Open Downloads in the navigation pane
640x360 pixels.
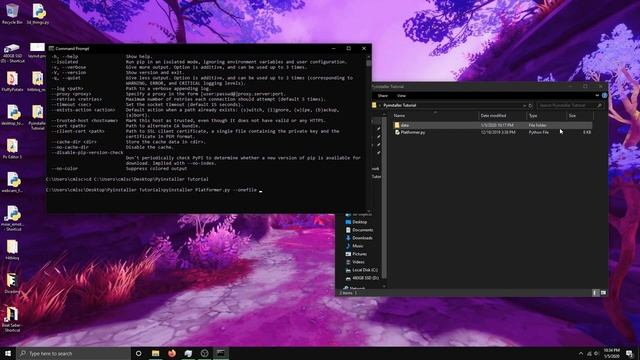pyautogui.click(x=359, y=238)
